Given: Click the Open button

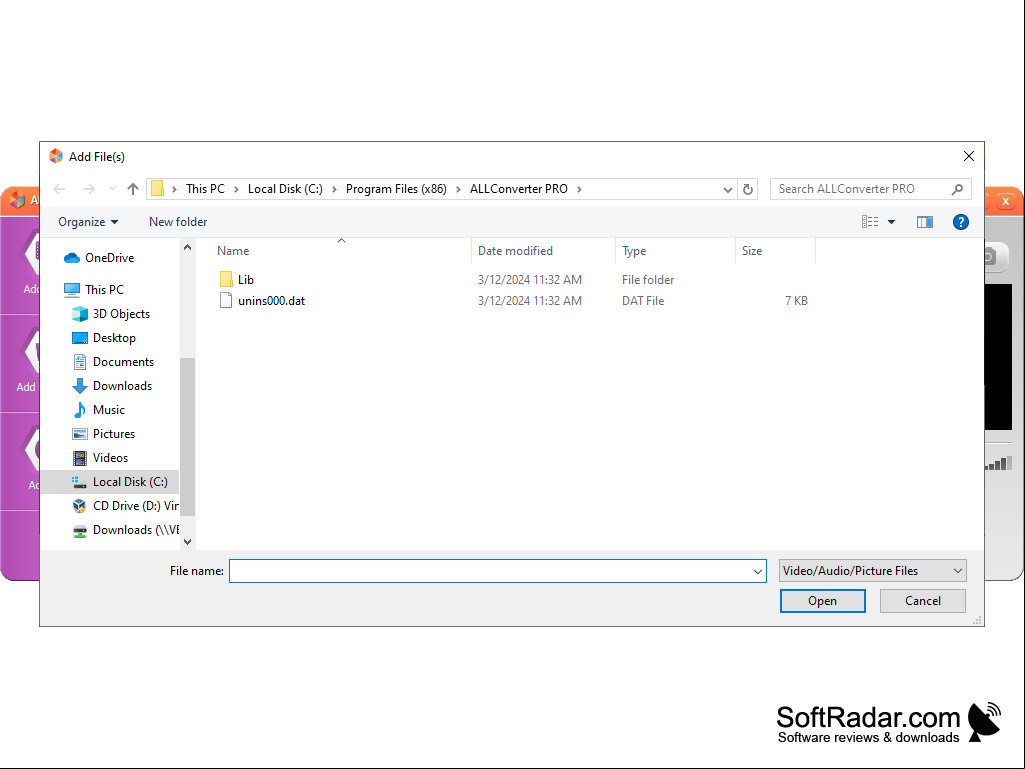Looking at the screenshot, I should tap(822, 601).
